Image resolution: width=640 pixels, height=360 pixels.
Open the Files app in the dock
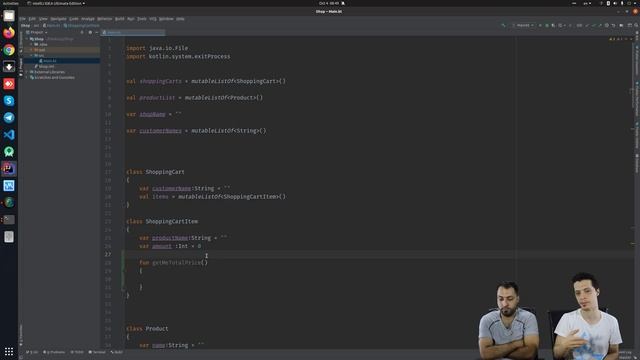9,16
